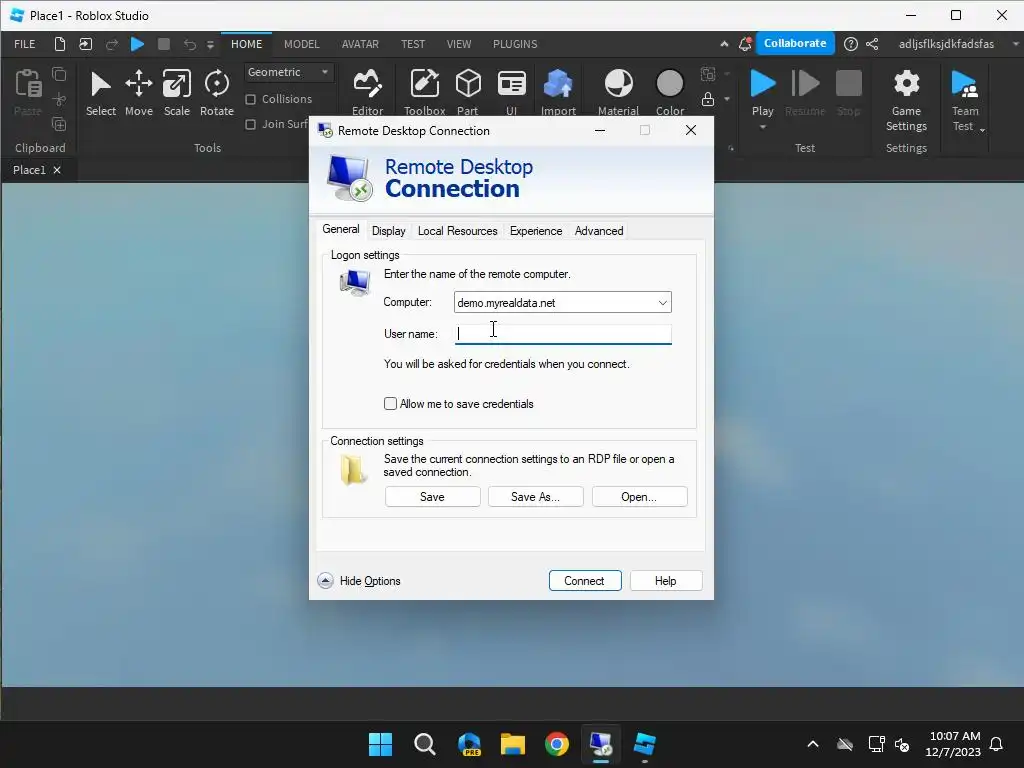Open File Explorer from taskbar
Viewport: 1024px width, 768px height.
pos(513,744)
